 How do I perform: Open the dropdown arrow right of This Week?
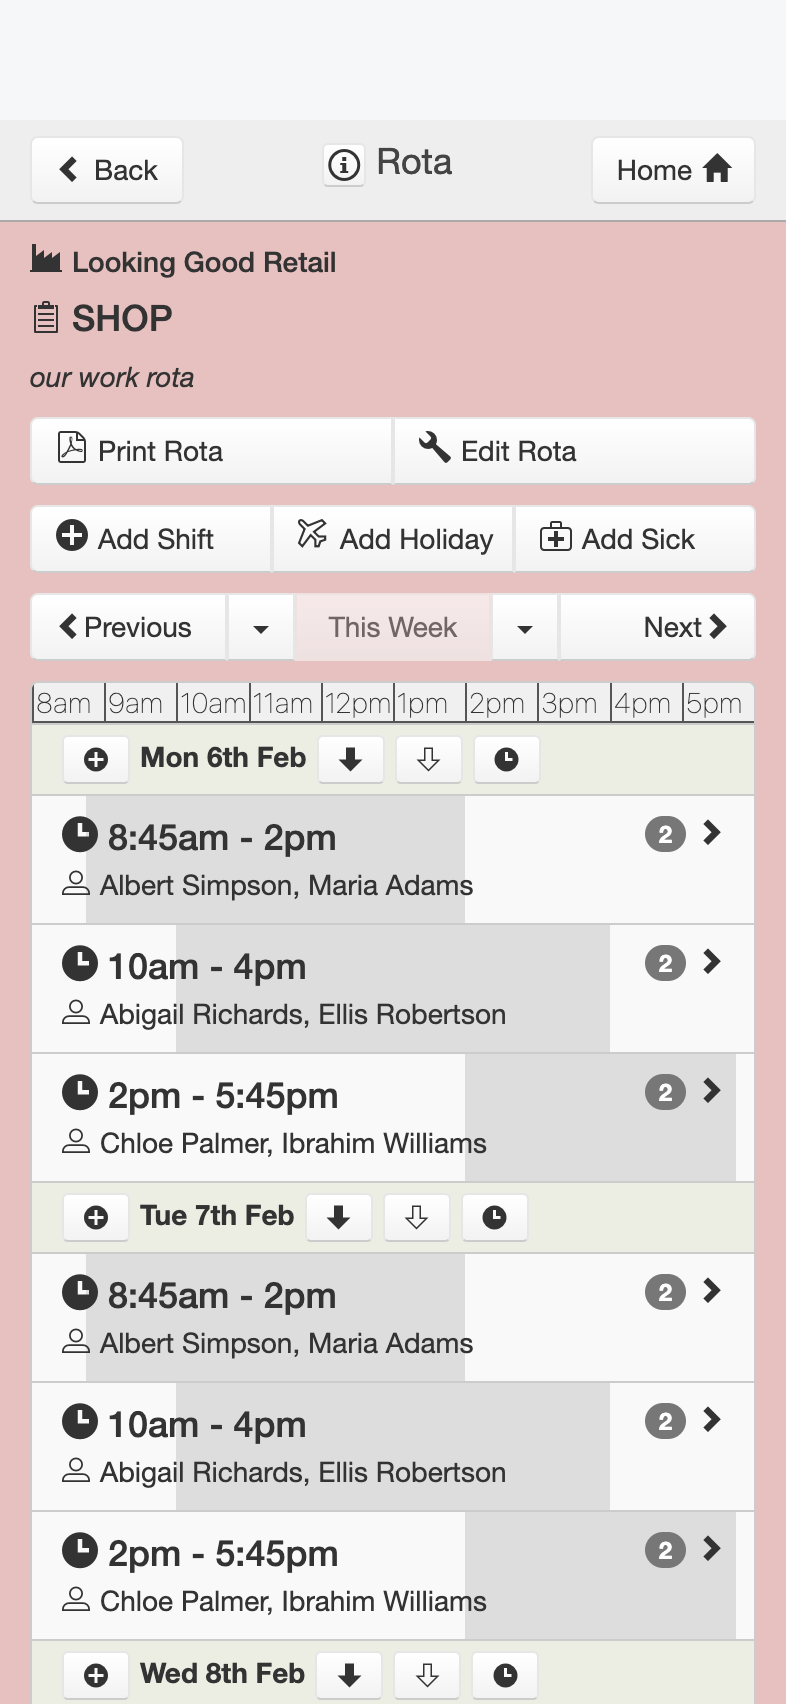coord(525,628)
